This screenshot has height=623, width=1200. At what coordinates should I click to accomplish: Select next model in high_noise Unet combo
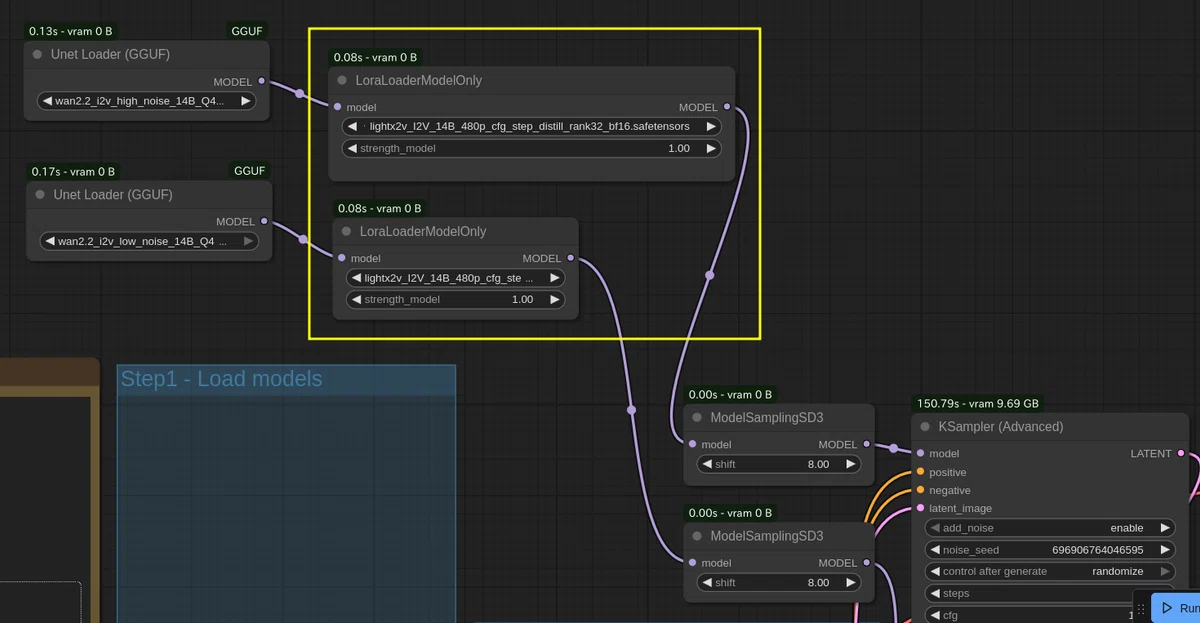245,101
